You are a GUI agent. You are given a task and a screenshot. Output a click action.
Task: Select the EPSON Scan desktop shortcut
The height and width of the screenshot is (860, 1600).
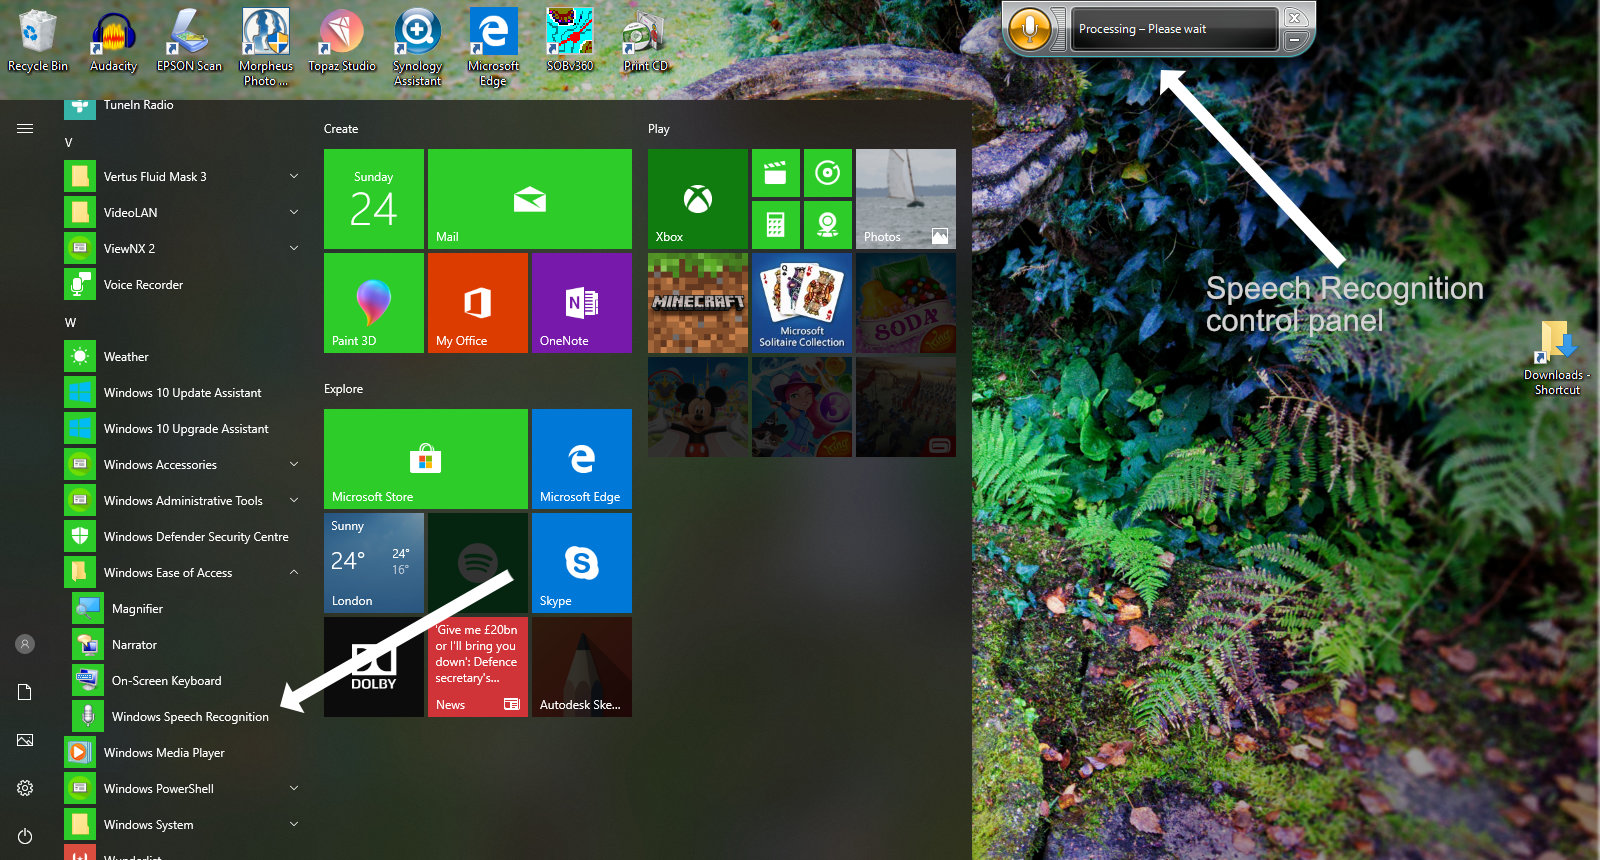click(189, 41)
